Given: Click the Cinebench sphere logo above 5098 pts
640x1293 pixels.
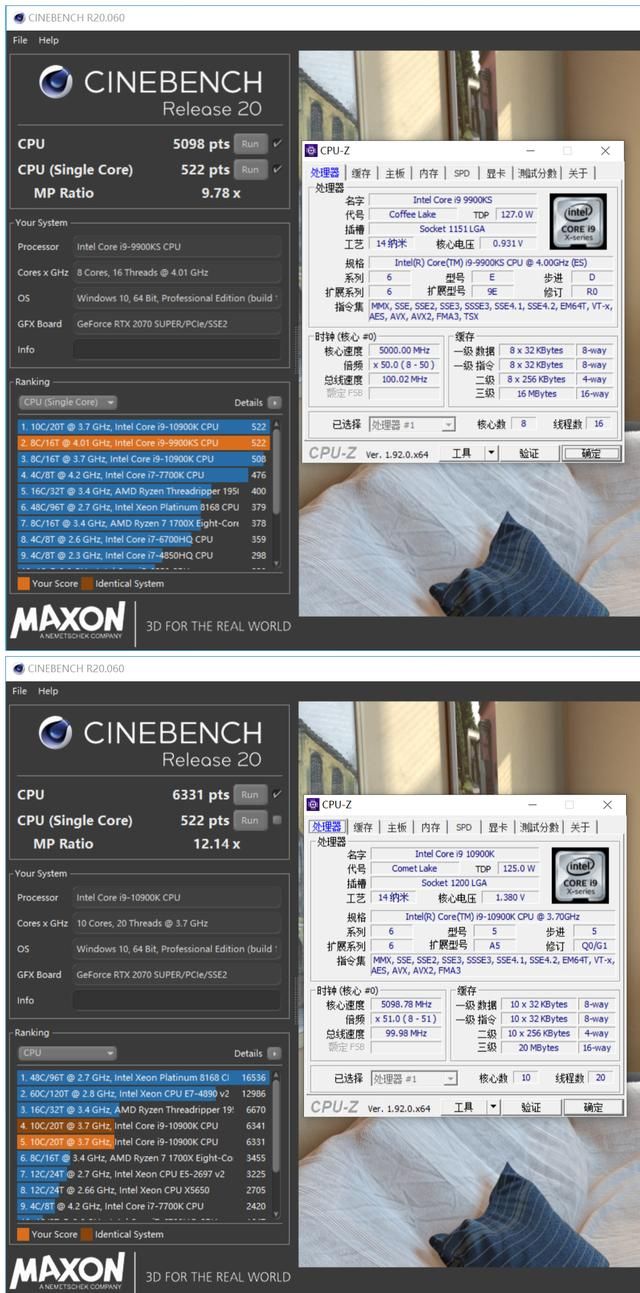Looking at the screenshot, I should [55, 82].
